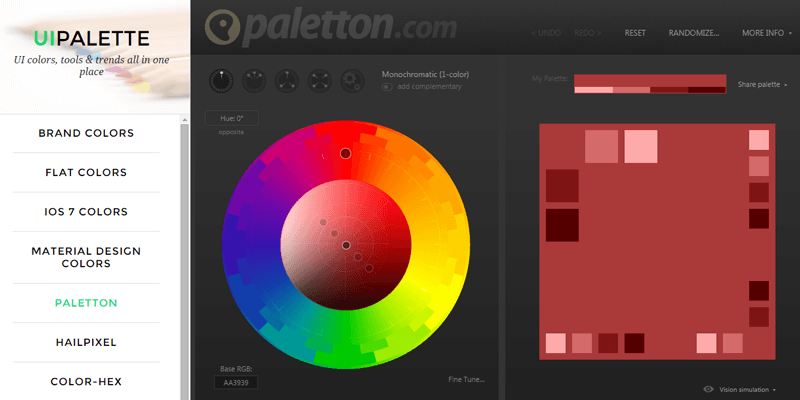Click the base hue dot on outer wheel
Image resolution: width=800 pixels, height=400 pixels.
tap(346, 154)
